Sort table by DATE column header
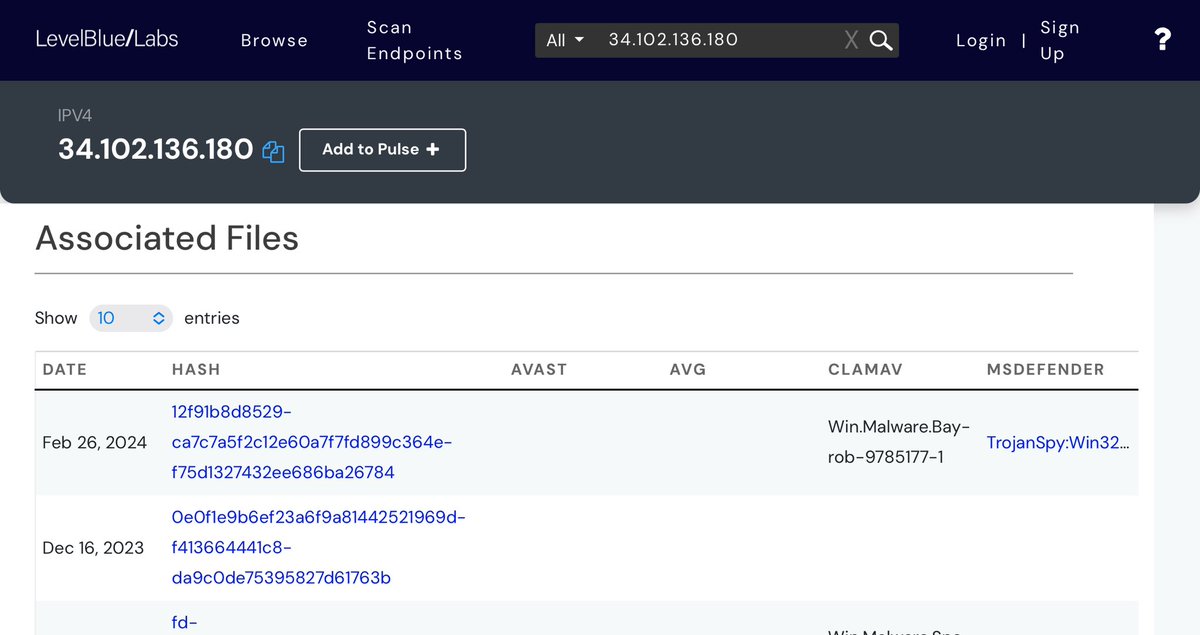 (65, 369)
